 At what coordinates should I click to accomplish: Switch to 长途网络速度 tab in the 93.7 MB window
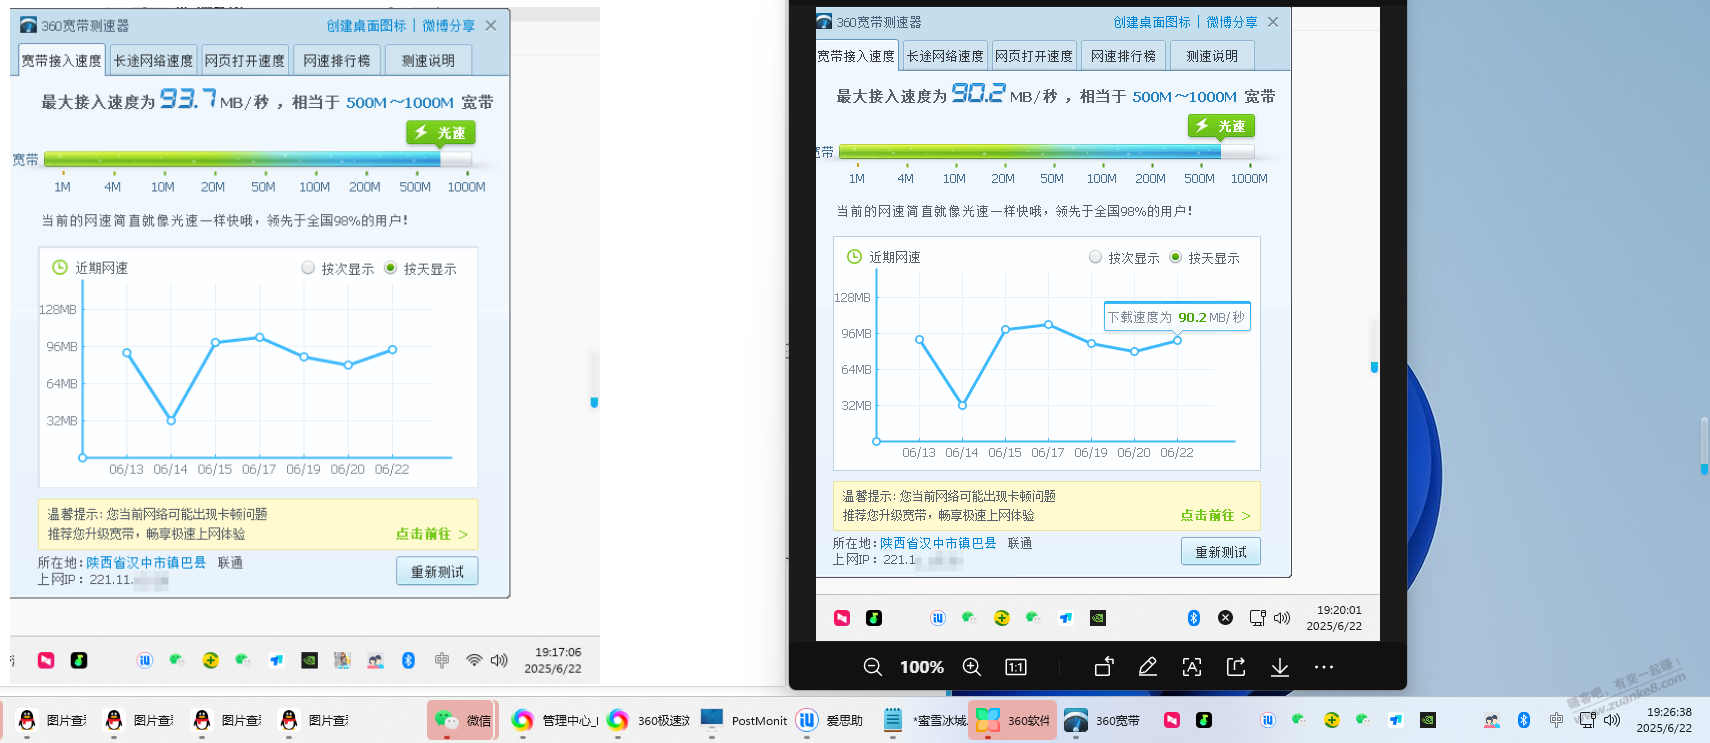coord(153,60)
